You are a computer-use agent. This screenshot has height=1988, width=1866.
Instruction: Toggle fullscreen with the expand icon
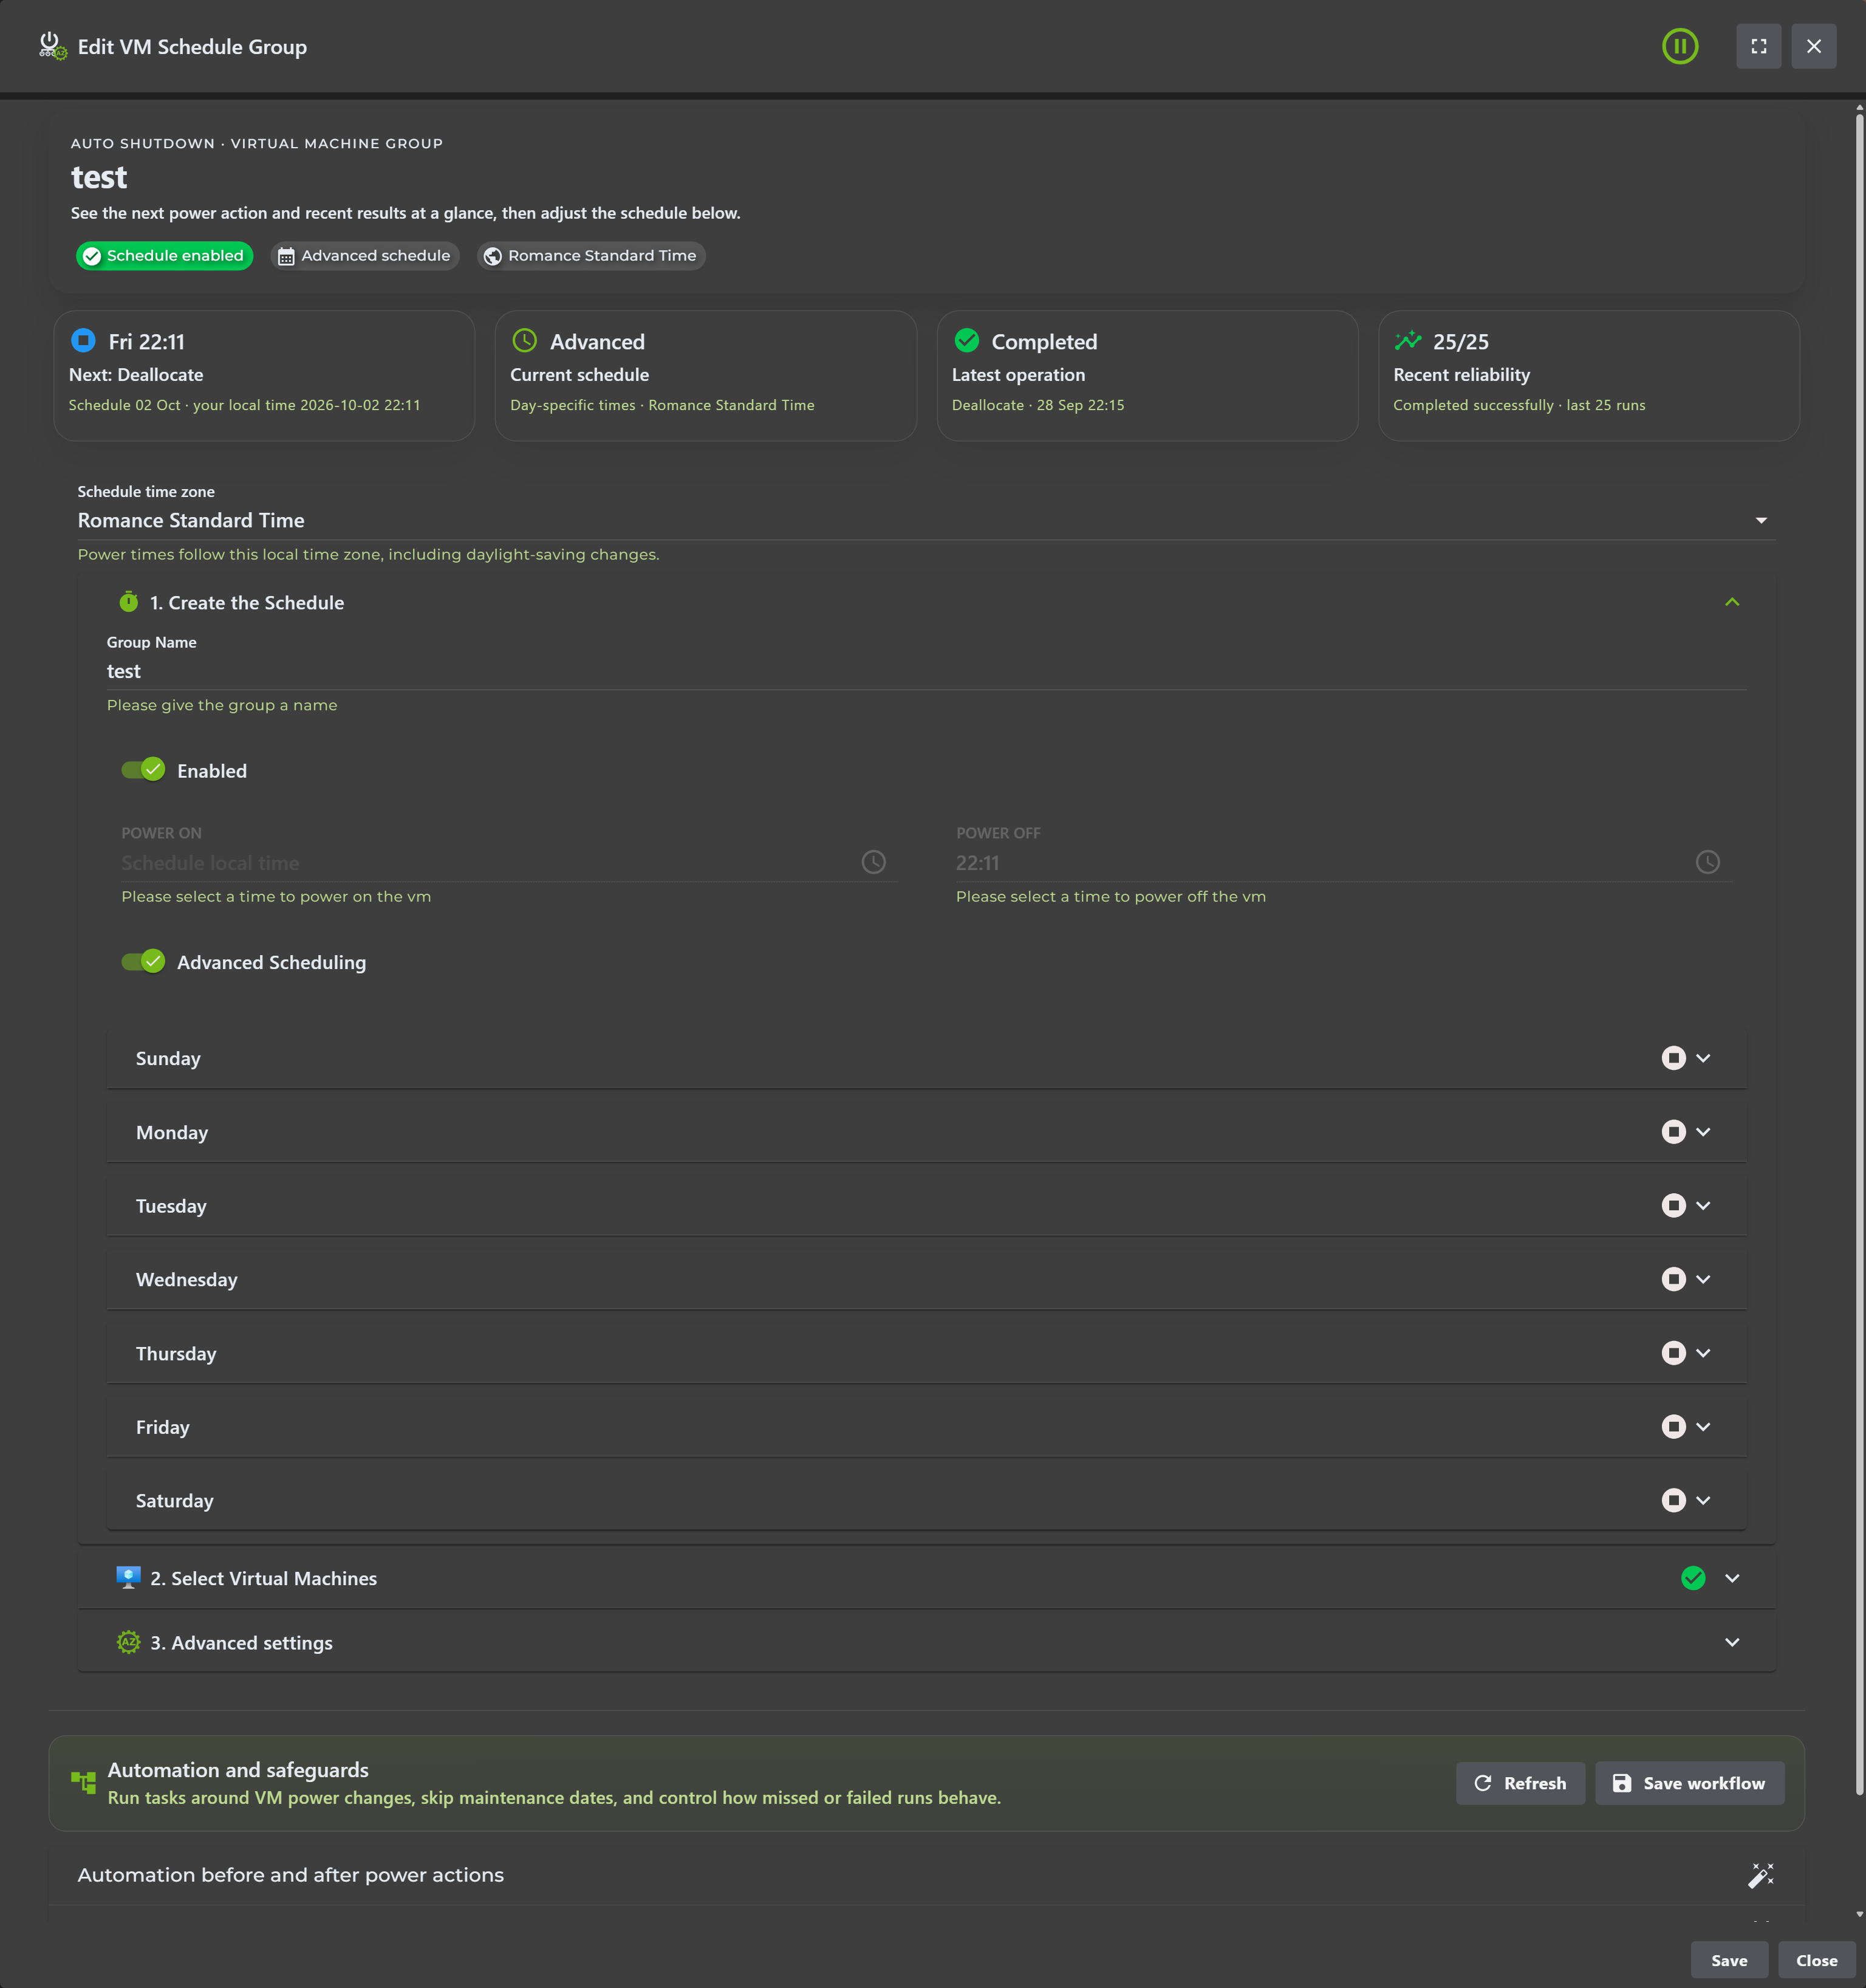(1758, 46)
